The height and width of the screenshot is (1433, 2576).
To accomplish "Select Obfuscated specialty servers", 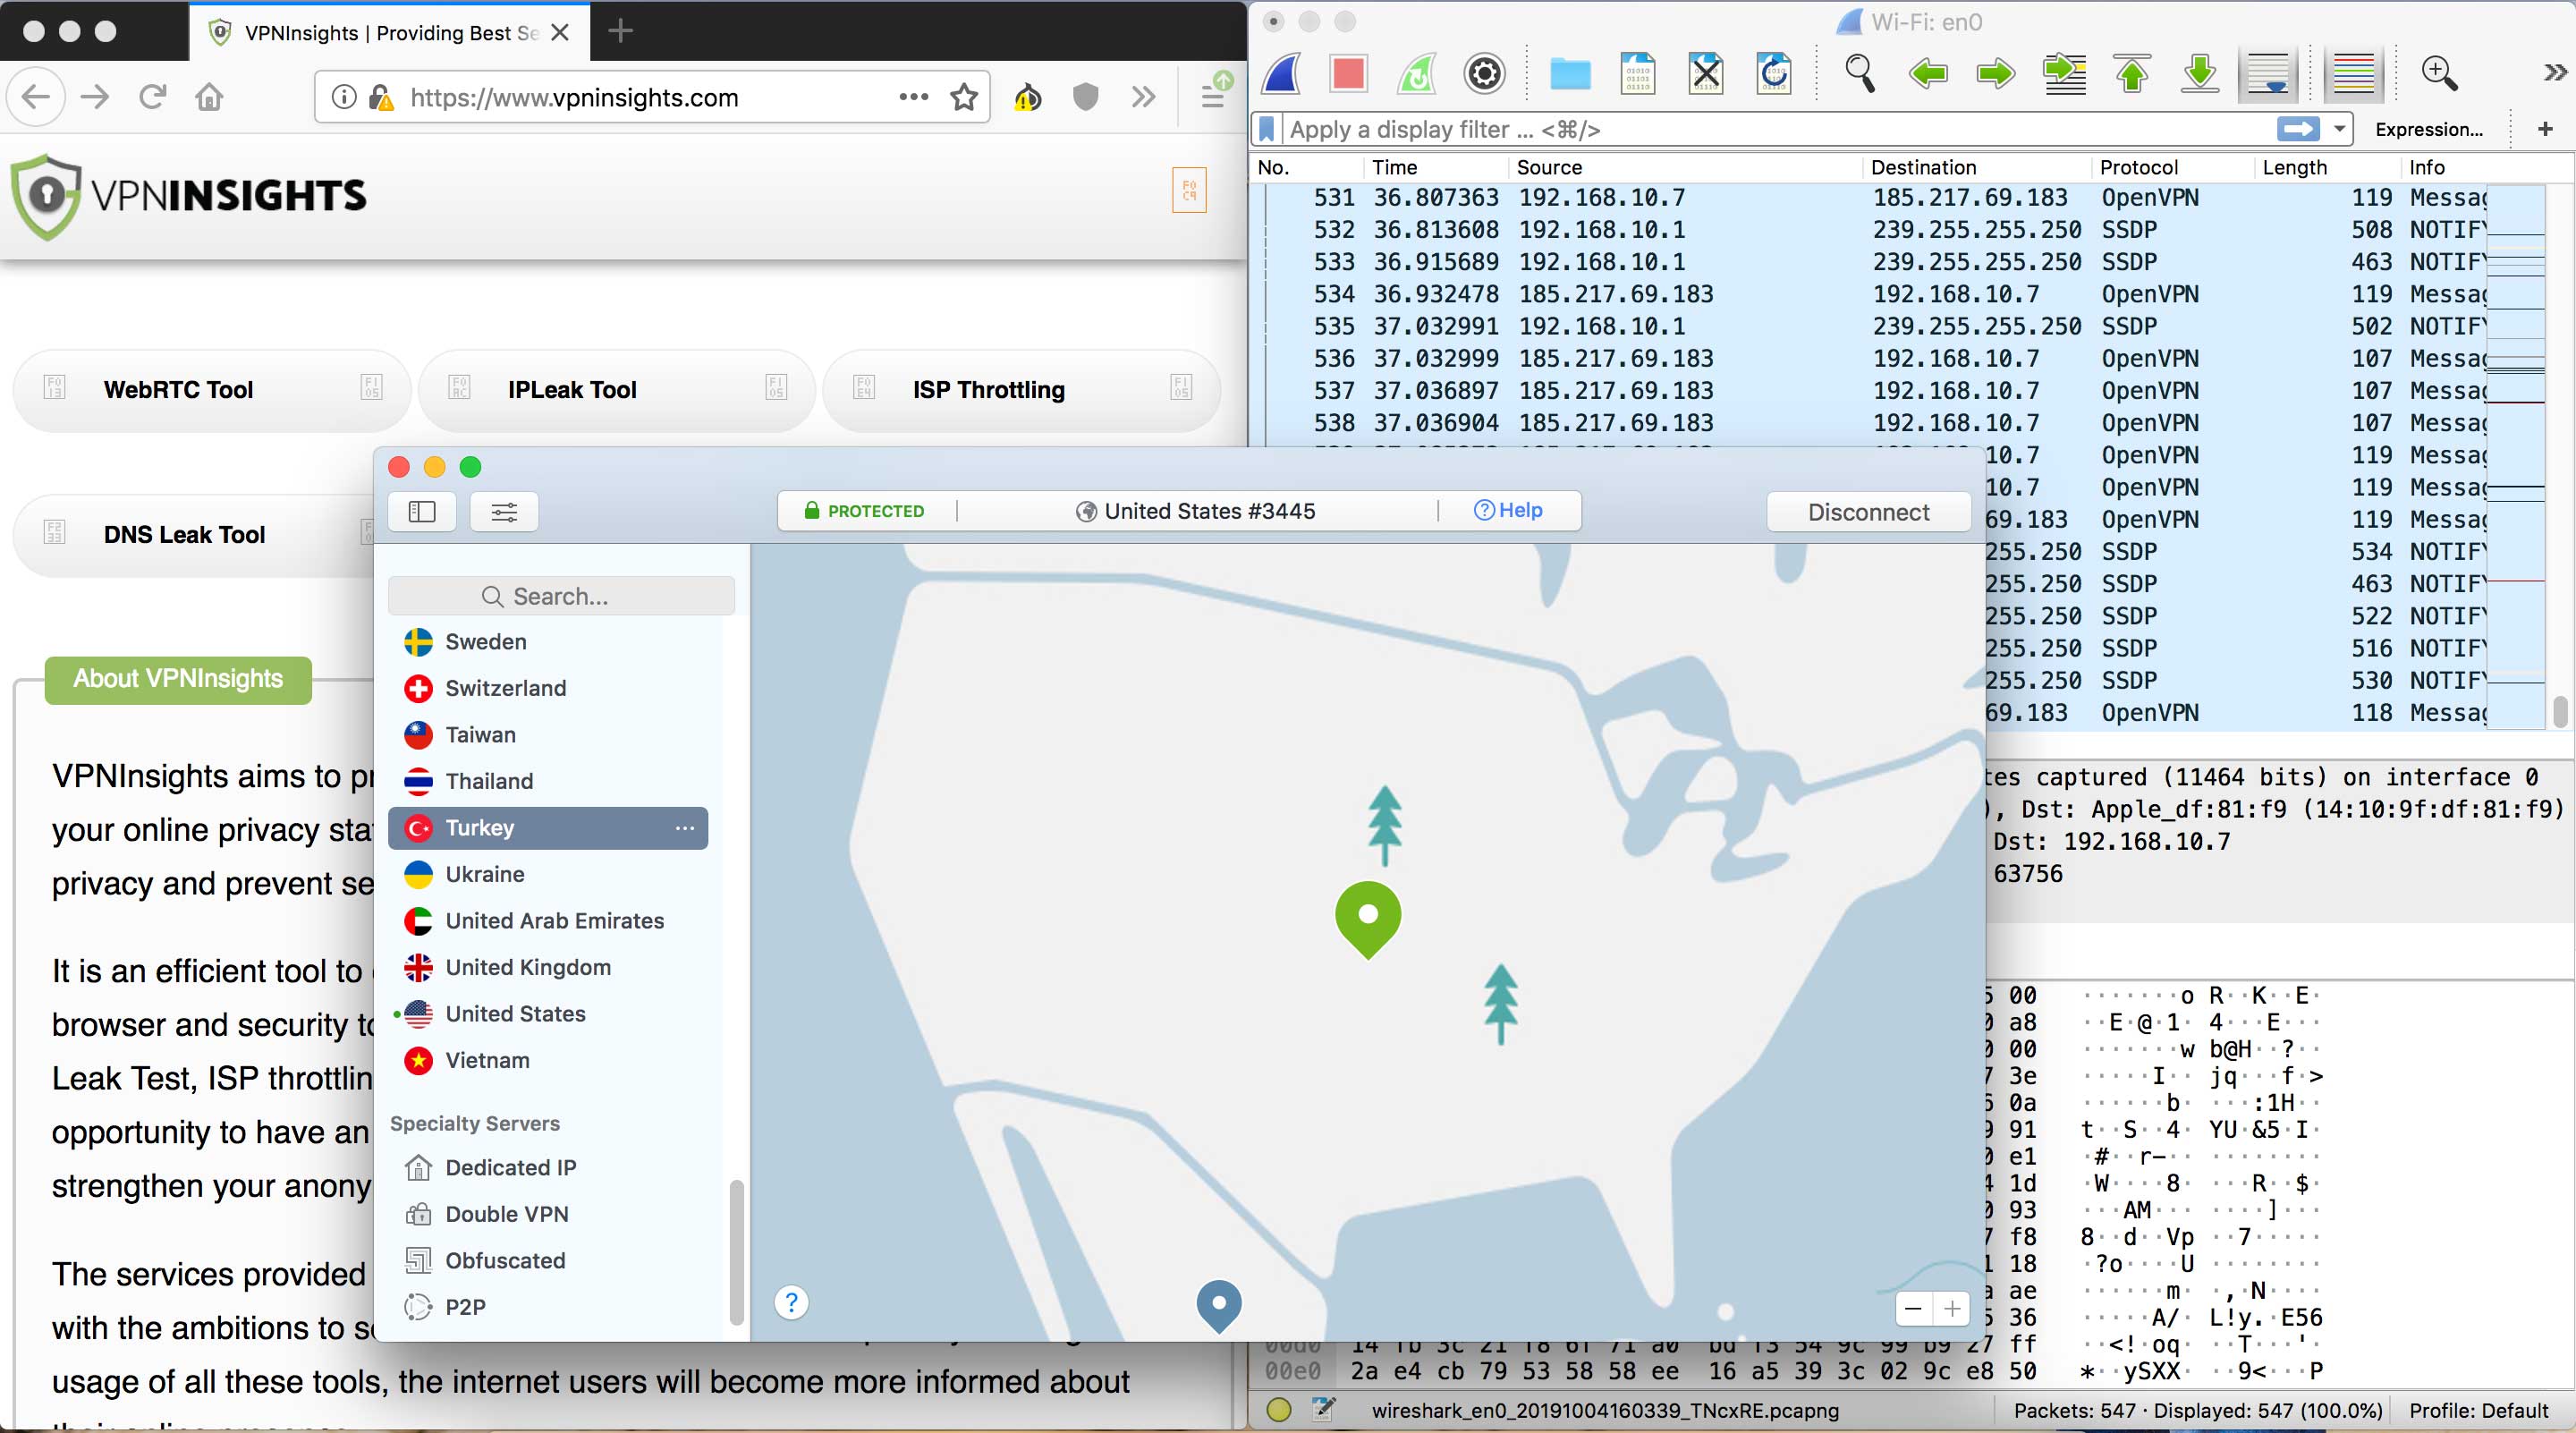I will click(x=548, y=1260).
